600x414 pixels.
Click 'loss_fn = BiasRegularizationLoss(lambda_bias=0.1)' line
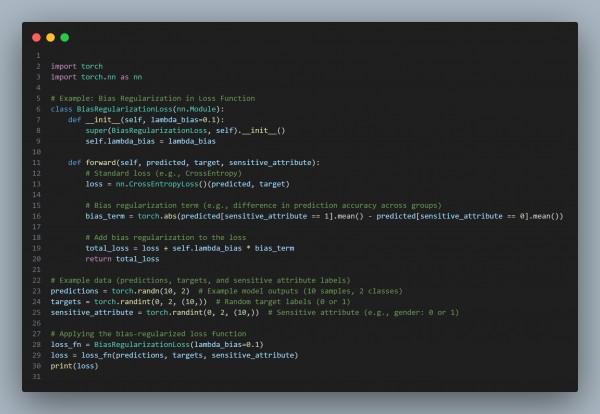[157, 344]
